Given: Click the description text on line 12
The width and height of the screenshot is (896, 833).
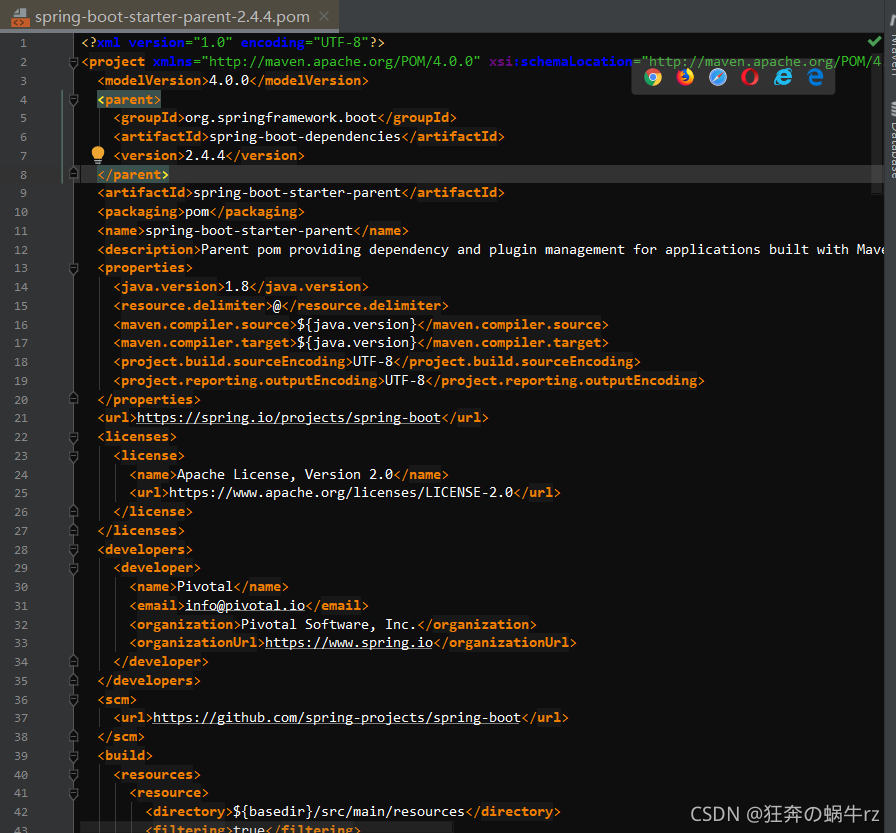Looking at the screenshot, I should click(x=542, y=250).
